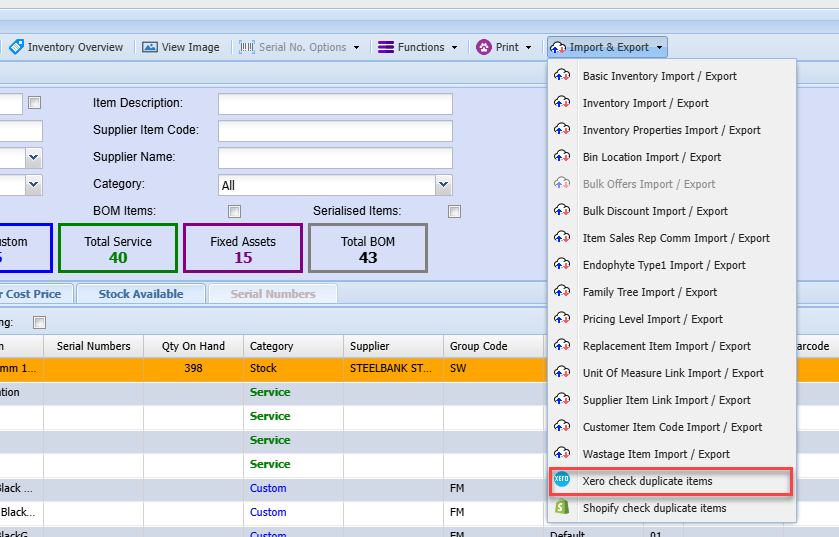Image resolution: width=839 pixels, height=537 pixels.
Task: Click the Basic Inventory Import cloud icon
Action: (562, 76)
